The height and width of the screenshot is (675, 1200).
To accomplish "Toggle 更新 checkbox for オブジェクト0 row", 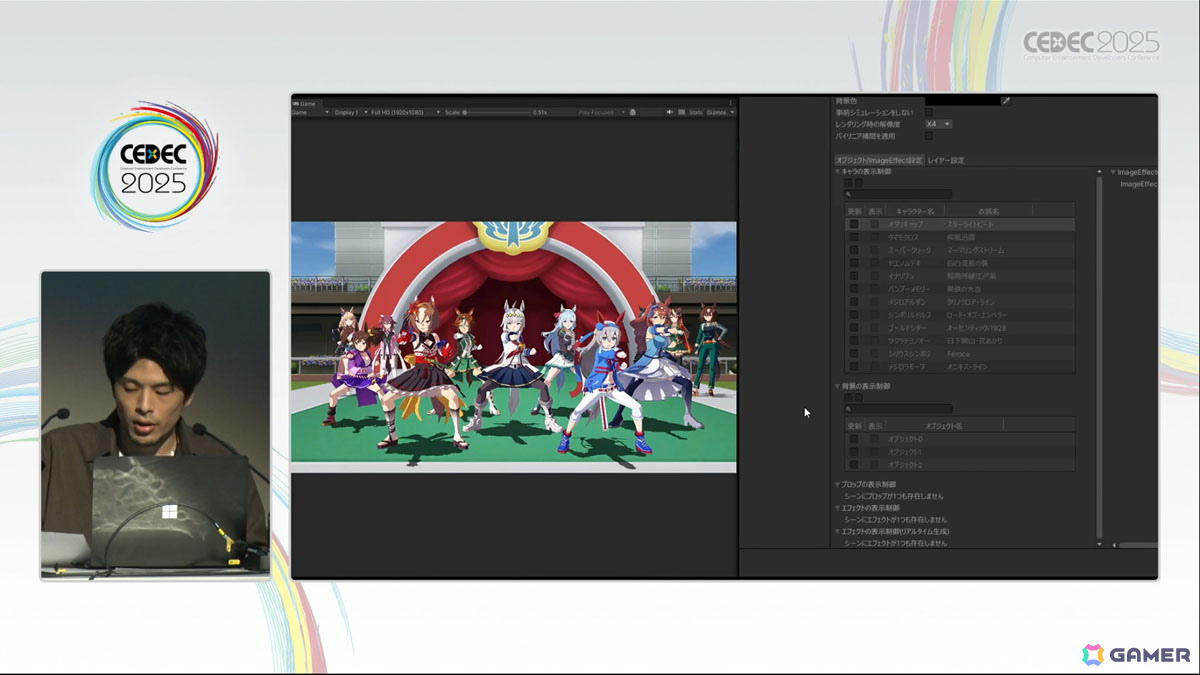I will pyautogui.click(x=854, y=439).
